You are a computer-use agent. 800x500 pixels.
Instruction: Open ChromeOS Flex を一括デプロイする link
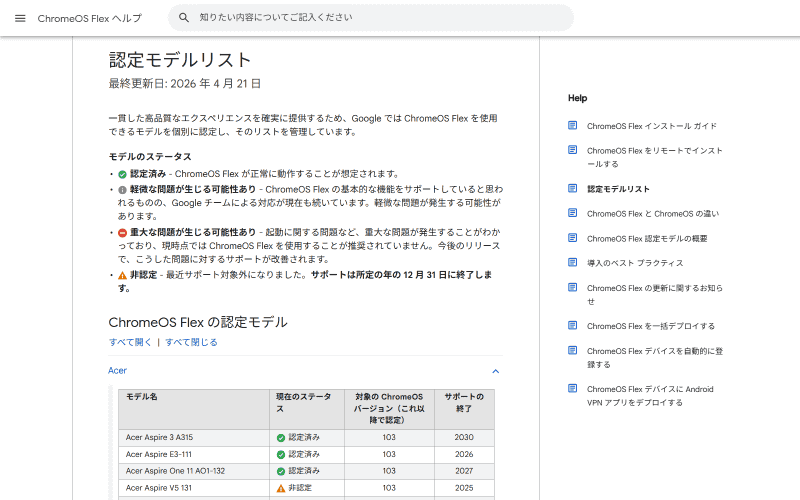pyautogui.click(x=651, y=326)
